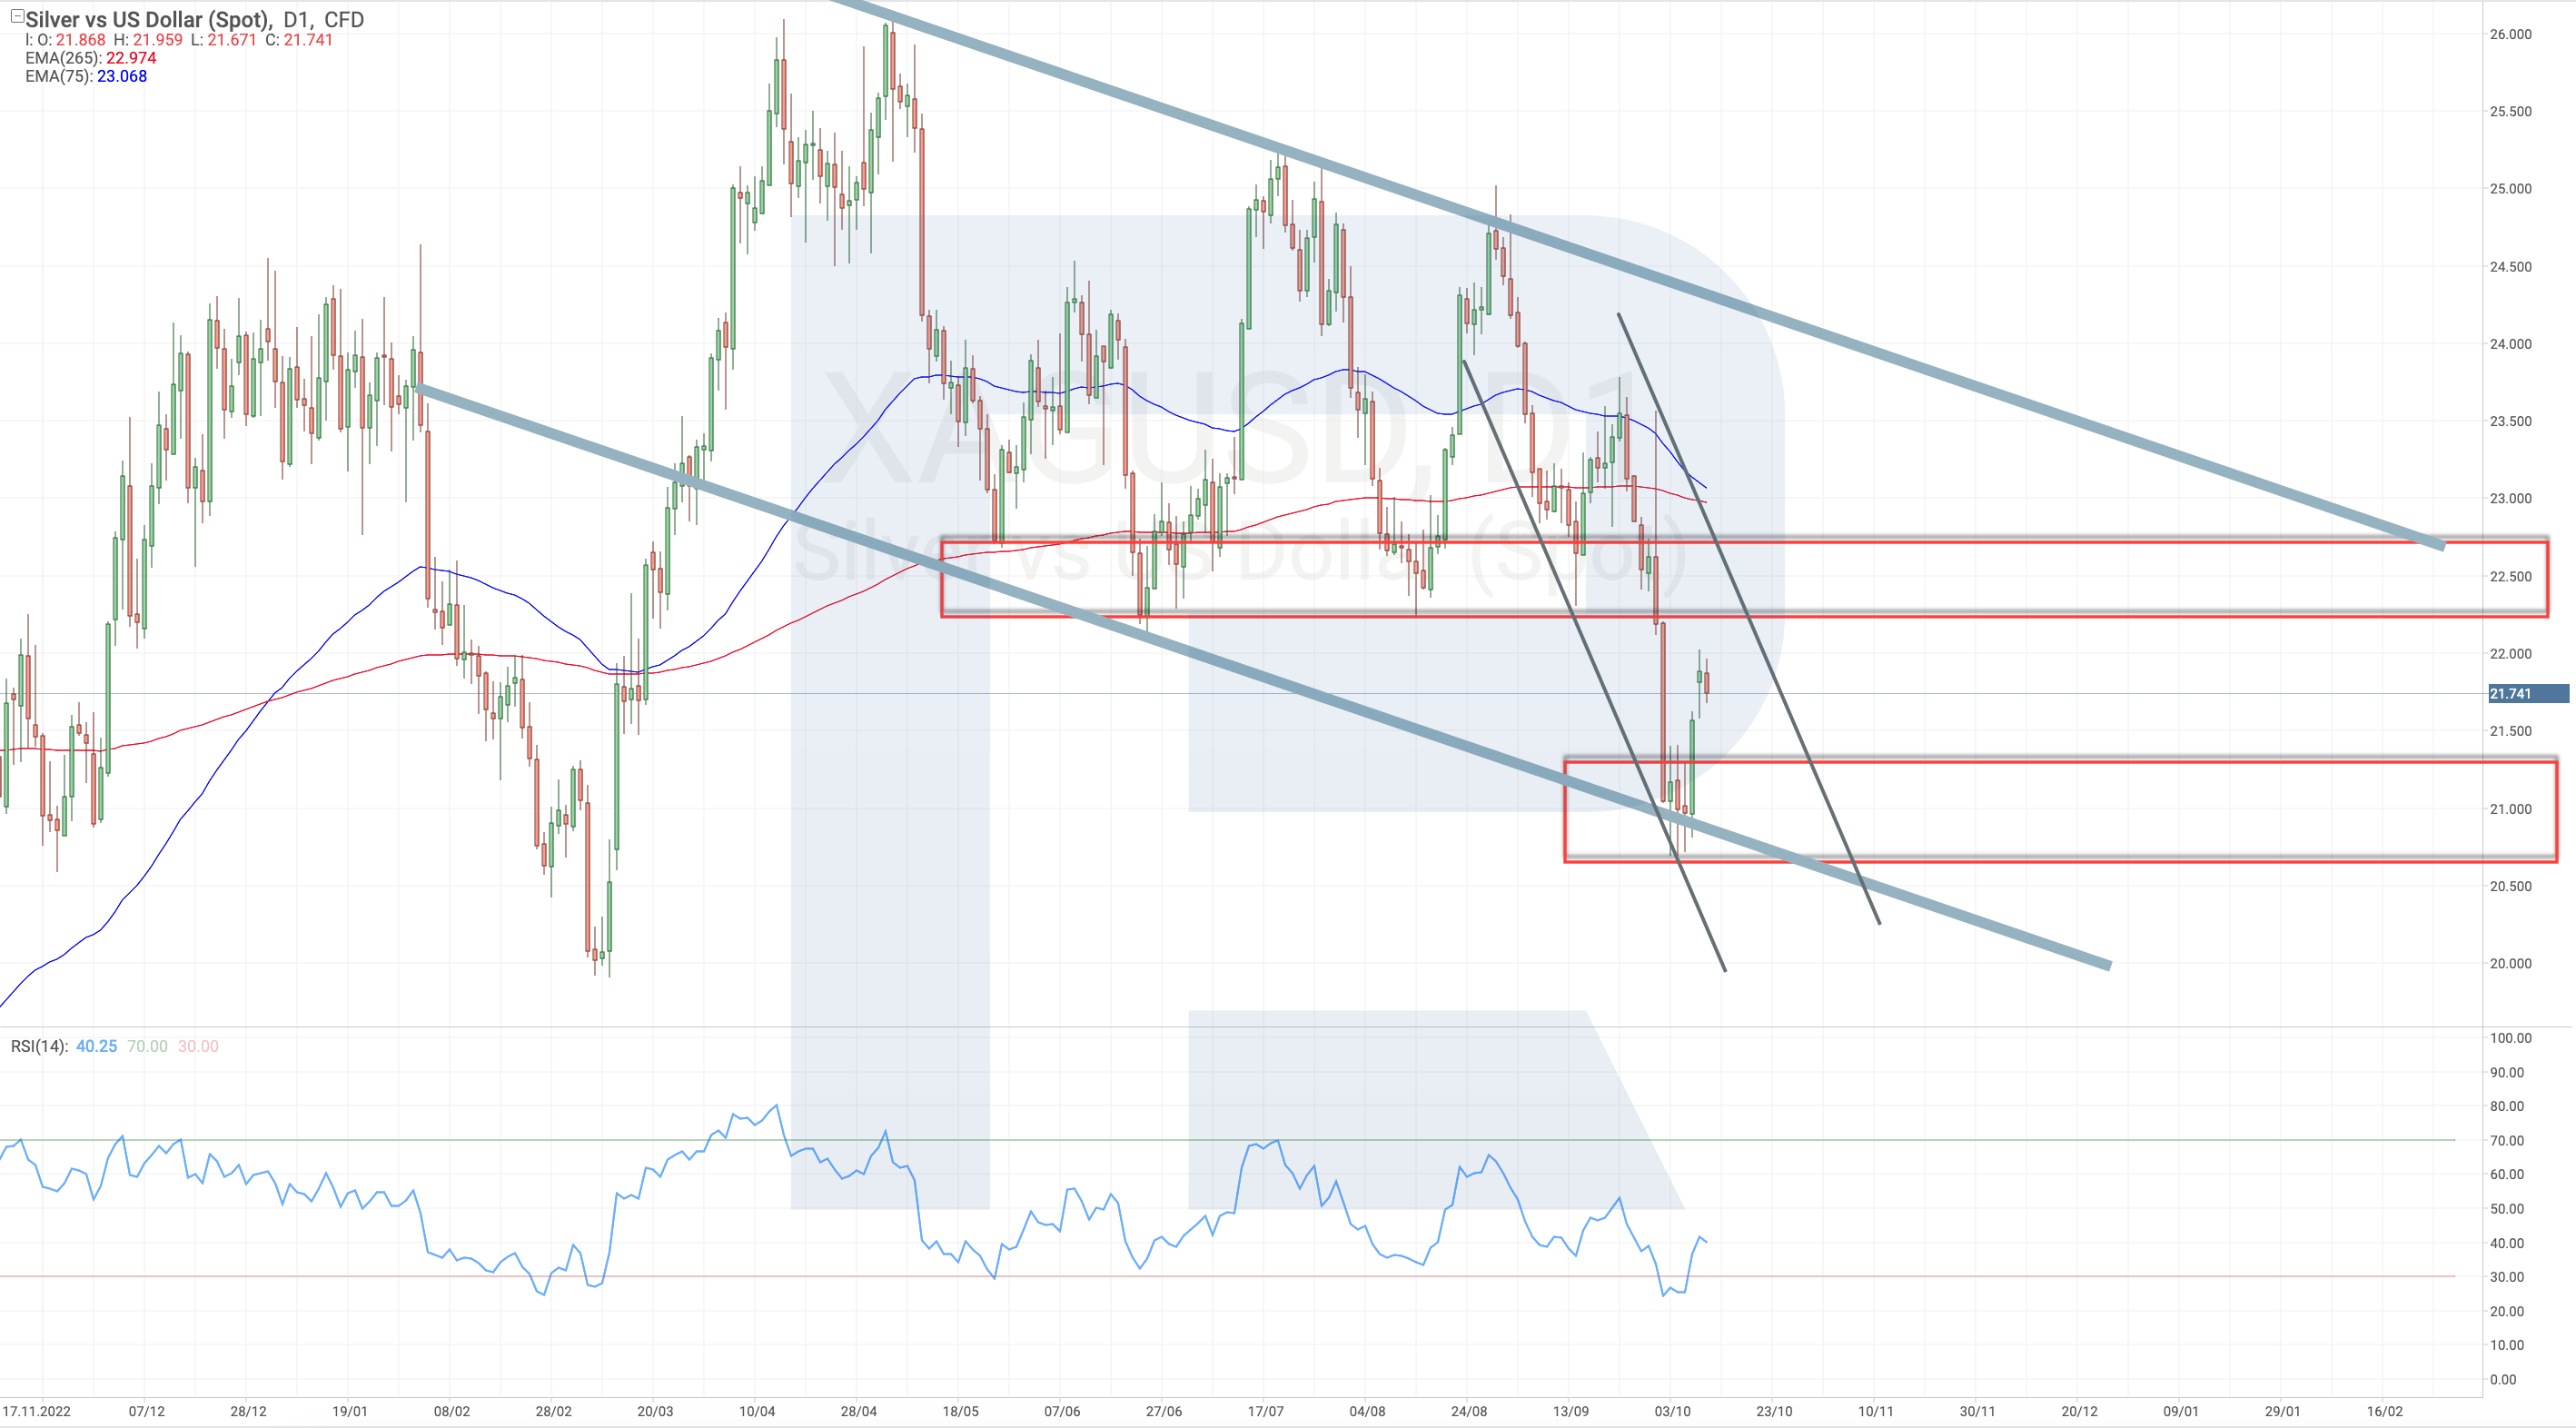Click the open price value 21.868

80,40
